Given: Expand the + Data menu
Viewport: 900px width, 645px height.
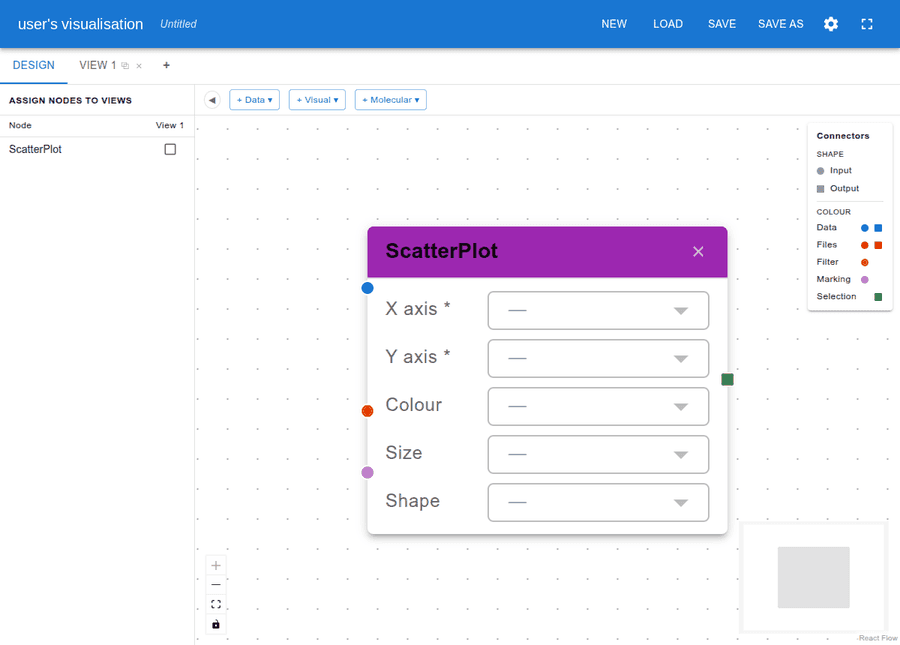Looking at the screenshot, I should point(254,100).
